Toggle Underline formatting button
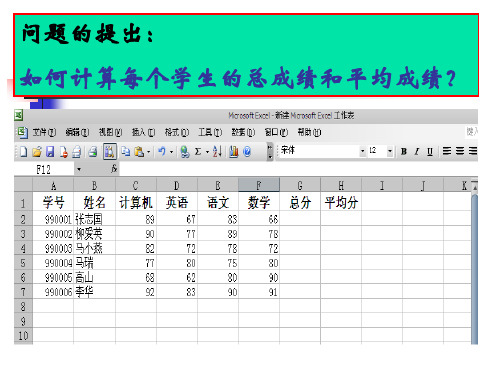The height and width of the screenshot is (375, 500). (x=430, y=152)
